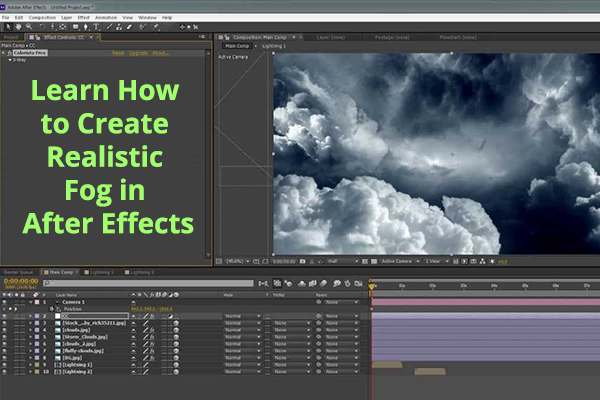The image size is (600, 400).
Task: Open the 1 View layout dropdown
Action: [x=437, y=261]
